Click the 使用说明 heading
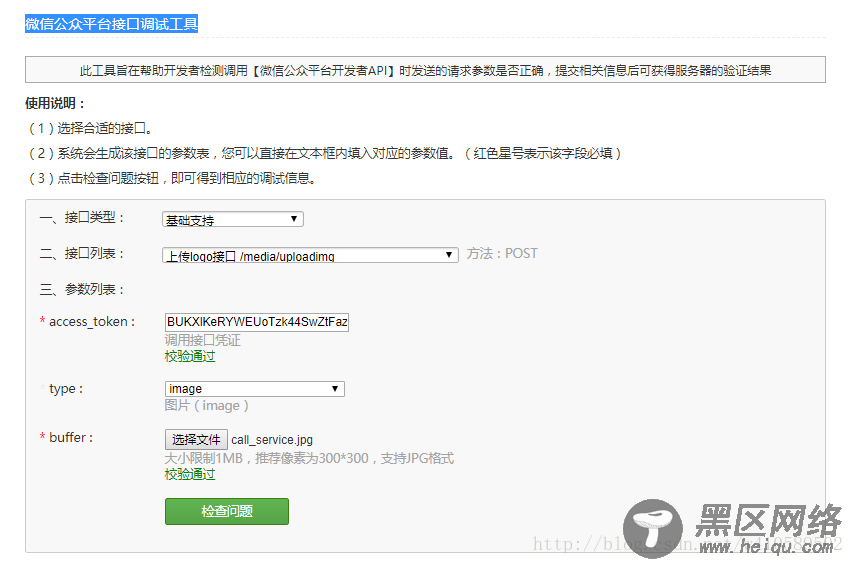The height and width of the screenshot is (564, 855). pyautogui.click(x=55, y=103)
